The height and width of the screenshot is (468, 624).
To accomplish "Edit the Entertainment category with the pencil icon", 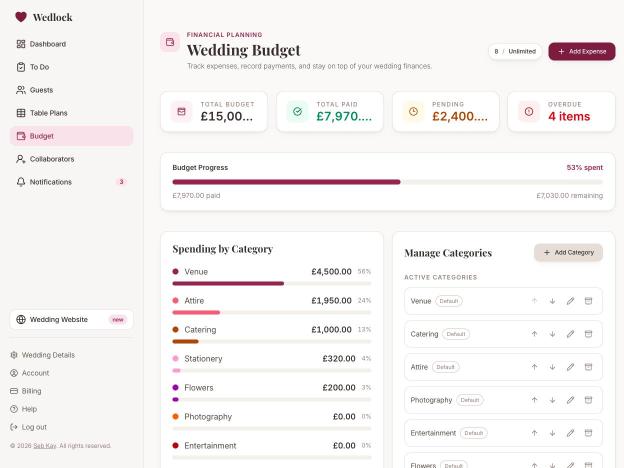I will (x=570, y=433).
